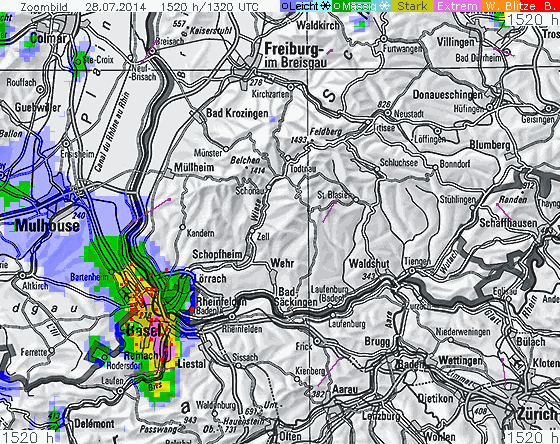Click the top-right 1520 h timestamp
The image size is (560, 444).
point(533,20)
